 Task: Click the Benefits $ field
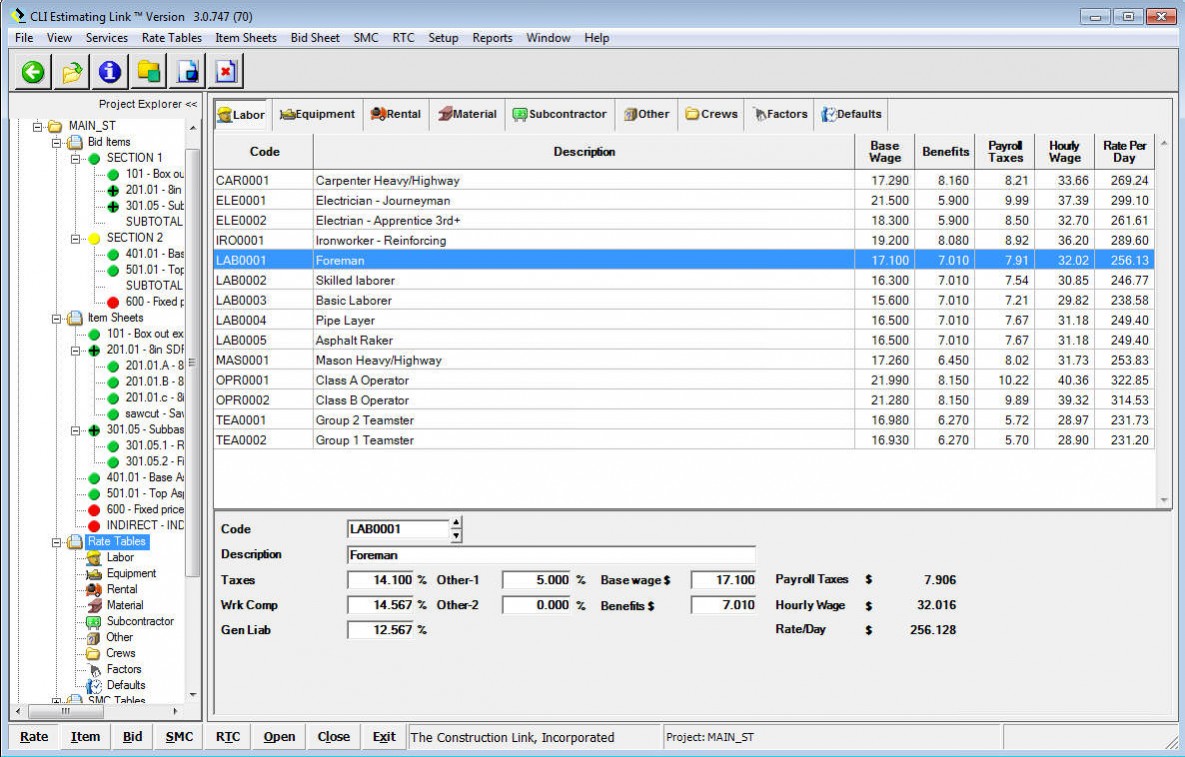(723, 605)
